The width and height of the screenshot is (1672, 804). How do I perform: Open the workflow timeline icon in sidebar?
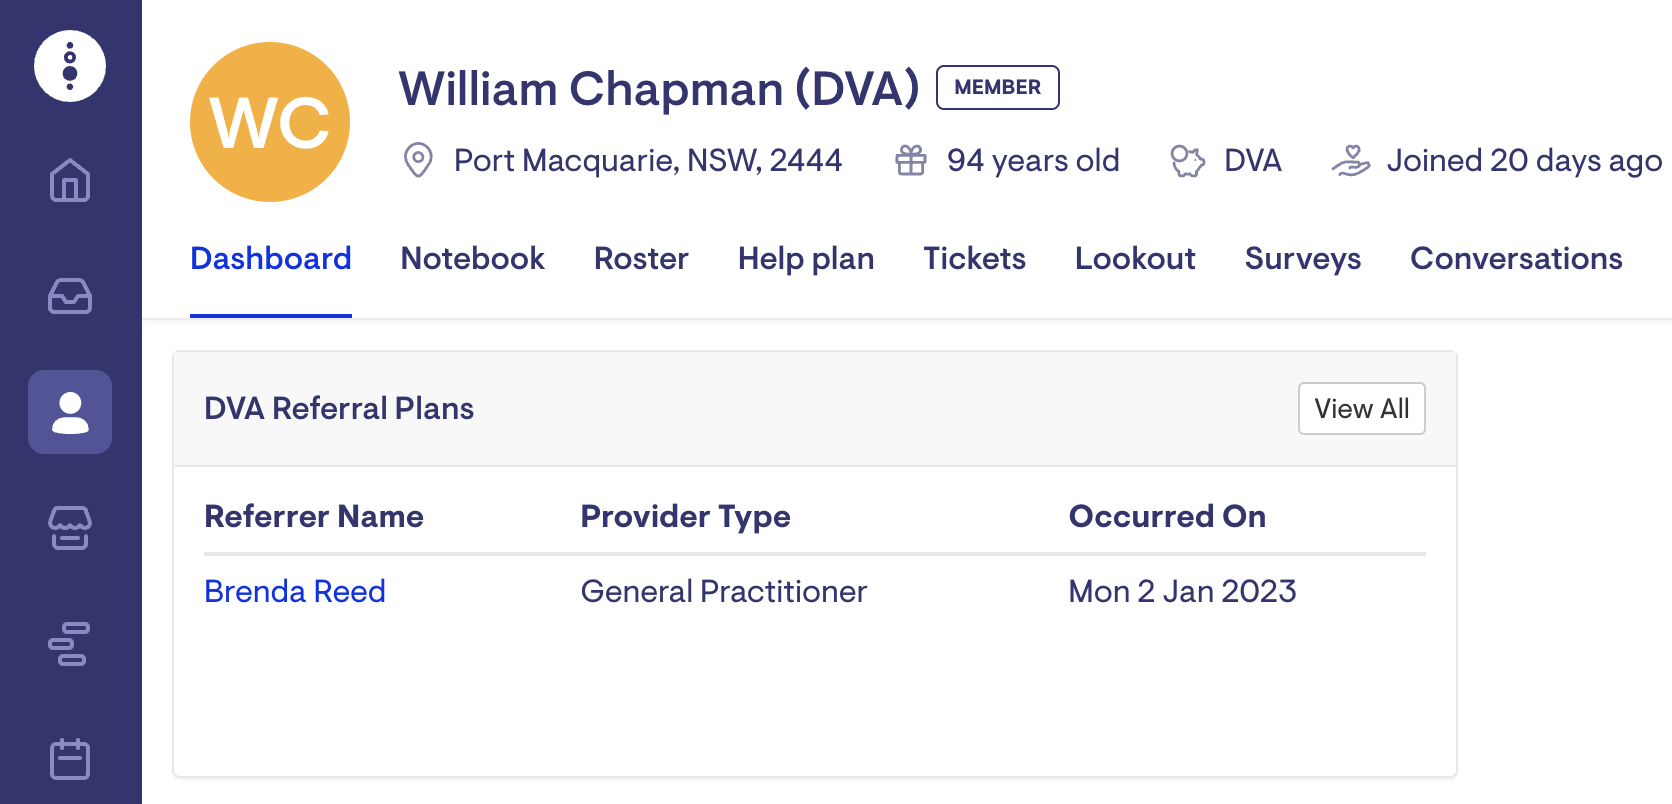[70, 644]
